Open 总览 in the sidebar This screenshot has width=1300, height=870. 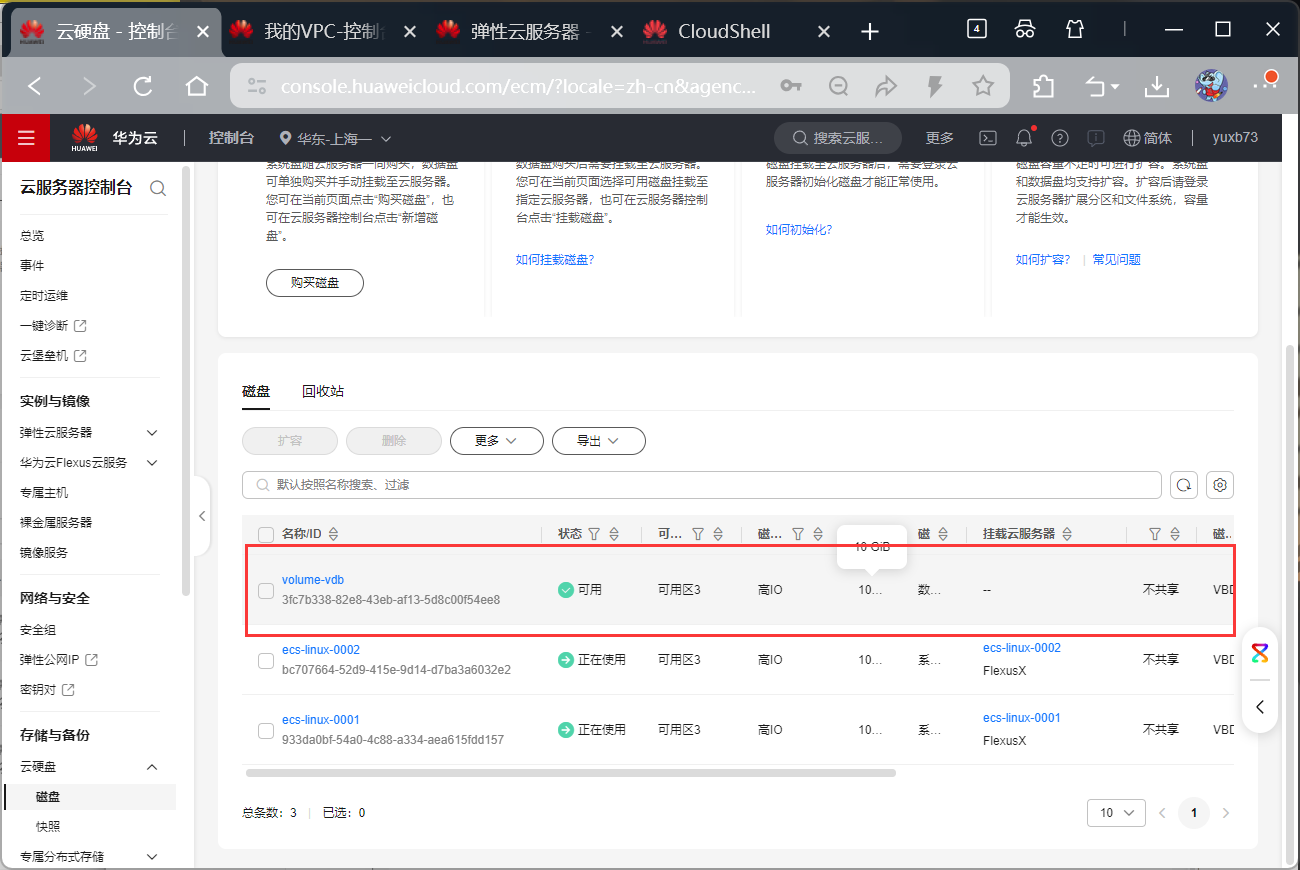pyautogui.click(x=32, y=236)
